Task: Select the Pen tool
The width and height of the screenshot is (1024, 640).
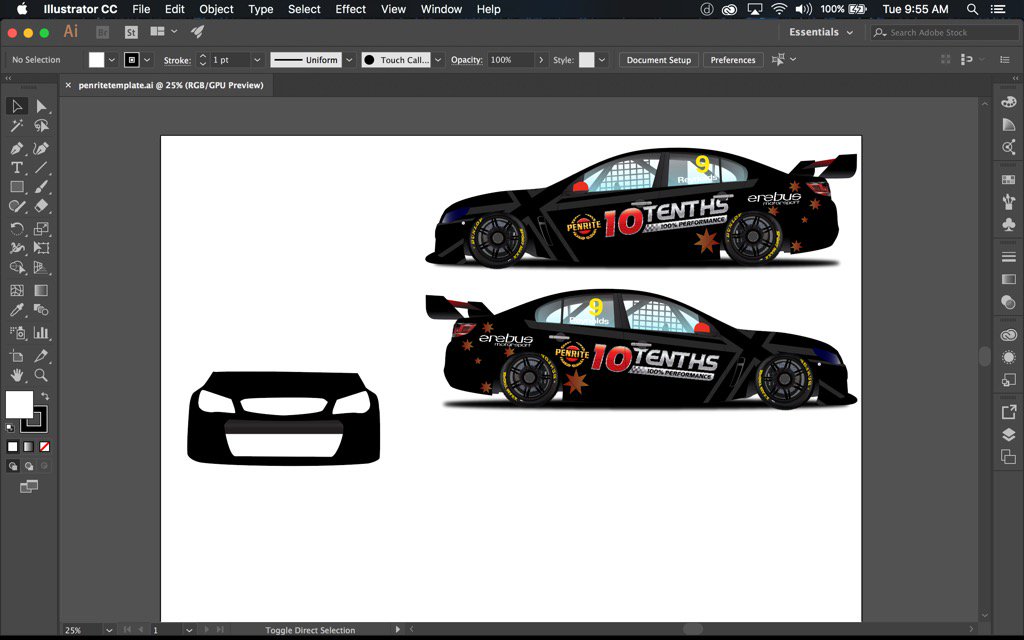Action: click(x=17, y=148)
